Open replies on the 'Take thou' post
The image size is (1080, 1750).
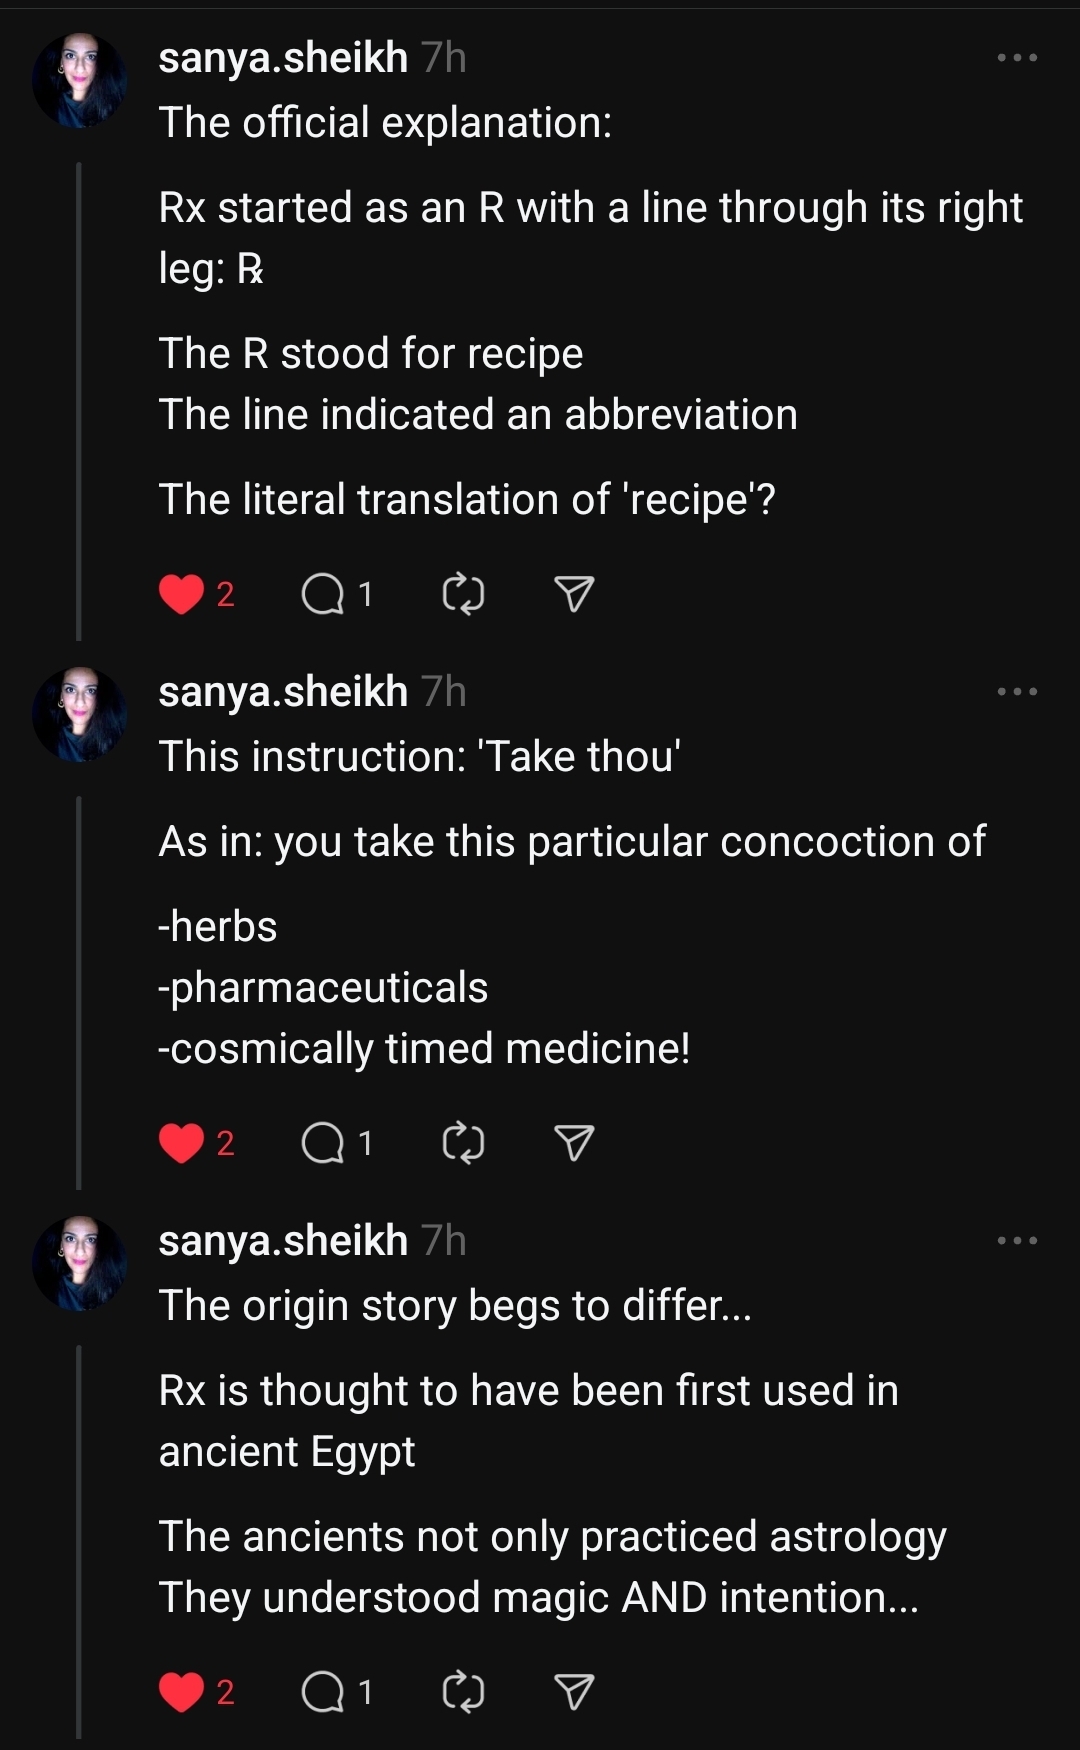(323, 1143)
